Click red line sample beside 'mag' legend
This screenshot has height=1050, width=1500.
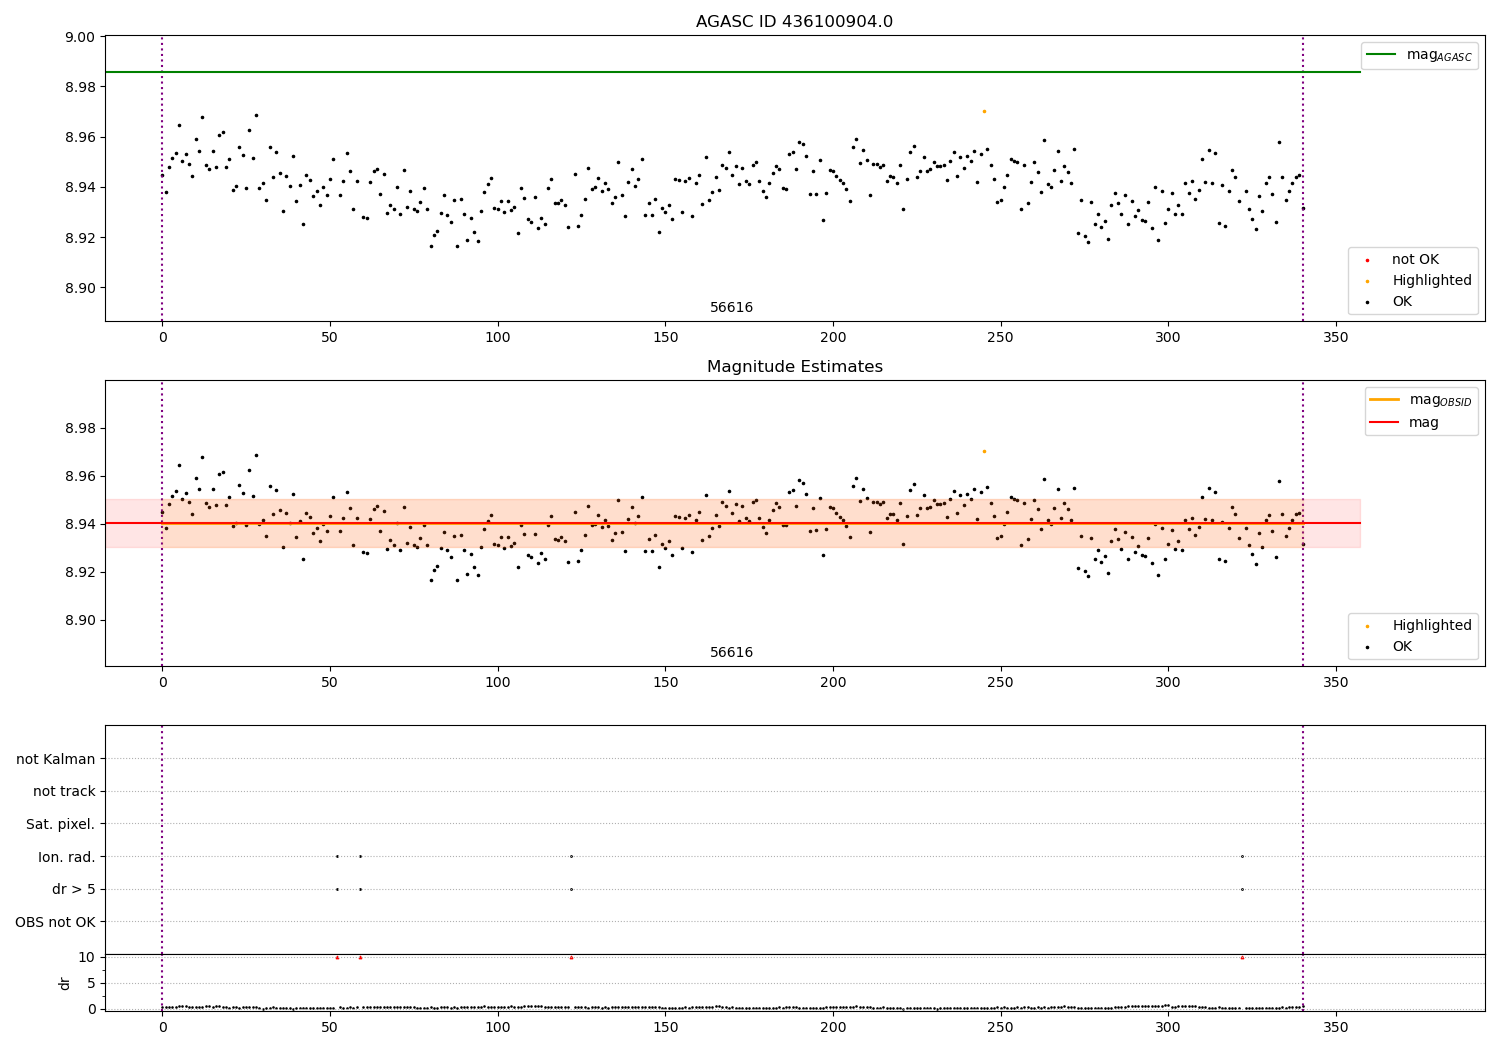tap(1385, 423)
